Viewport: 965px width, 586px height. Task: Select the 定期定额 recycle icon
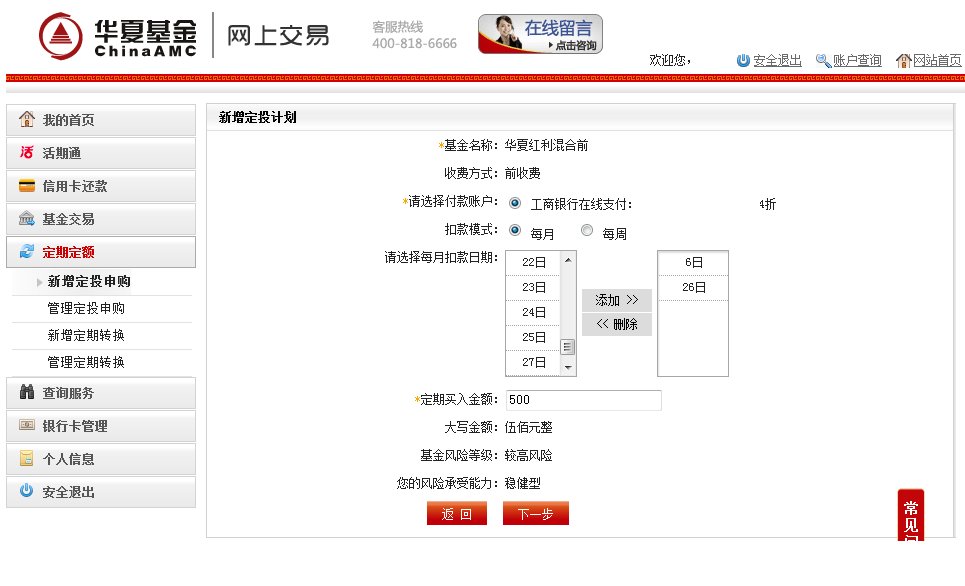[27, 252]
